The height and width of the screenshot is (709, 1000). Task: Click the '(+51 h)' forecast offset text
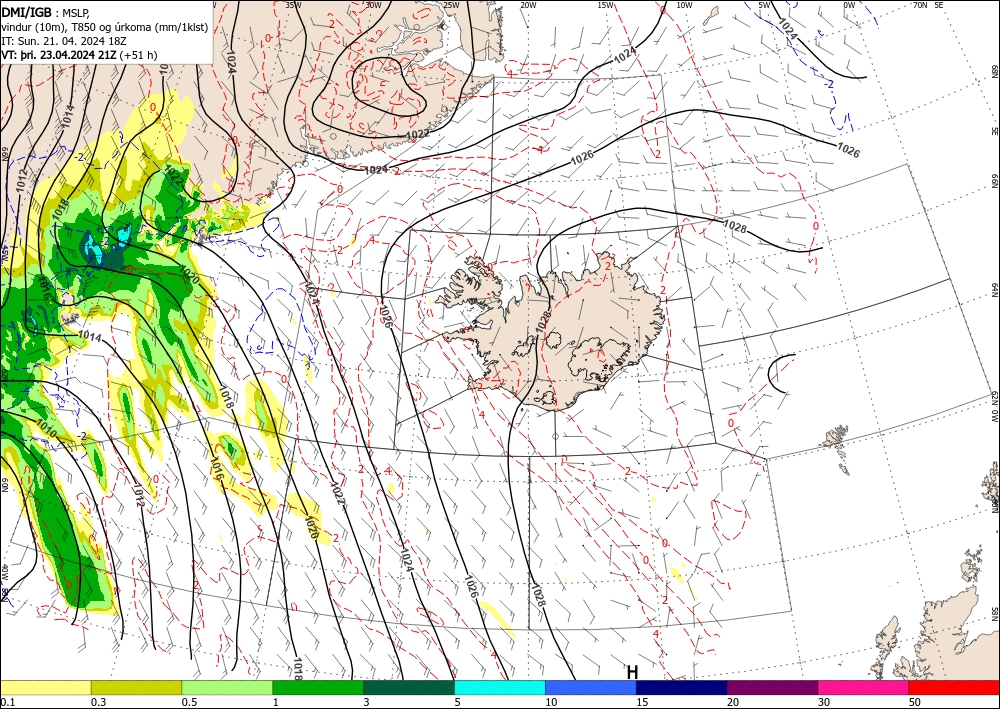[138, 55]
